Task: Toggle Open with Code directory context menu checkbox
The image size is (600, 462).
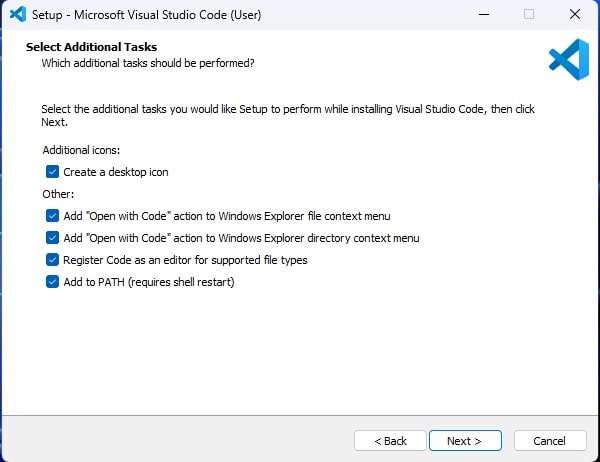Action: 52,238
